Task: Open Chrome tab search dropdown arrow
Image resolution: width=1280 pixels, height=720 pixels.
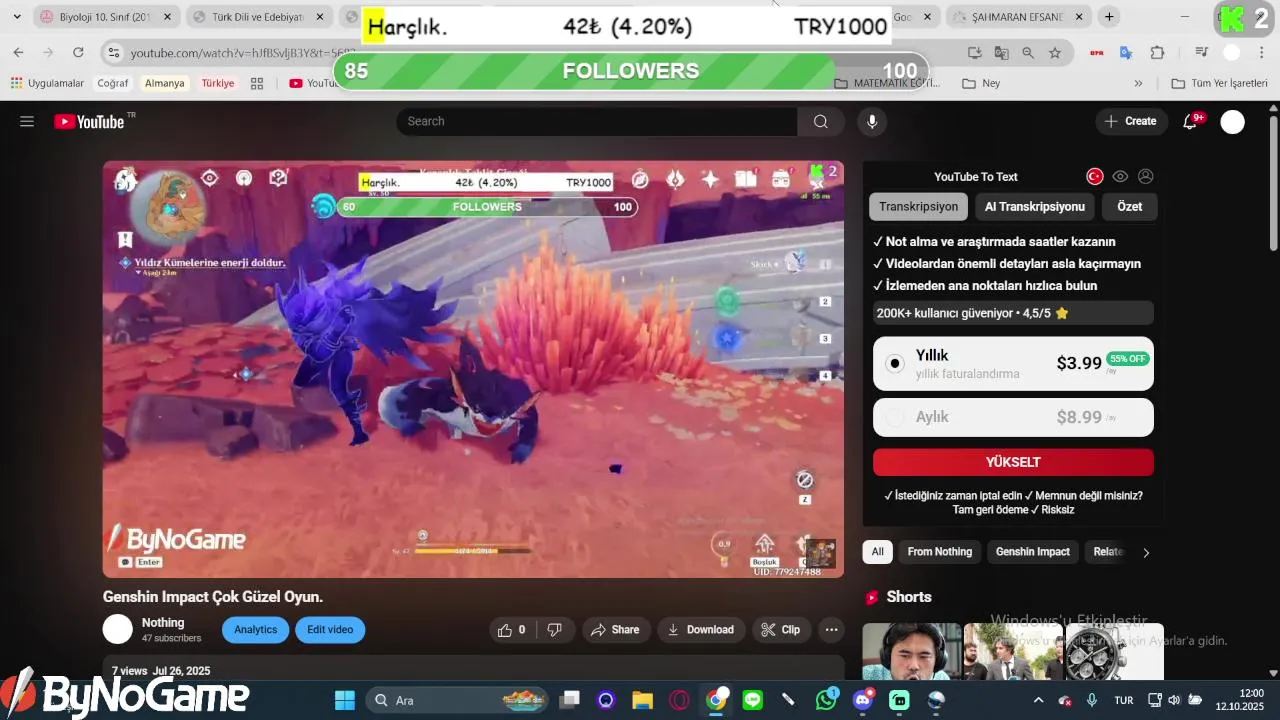Action: [17, 17]
